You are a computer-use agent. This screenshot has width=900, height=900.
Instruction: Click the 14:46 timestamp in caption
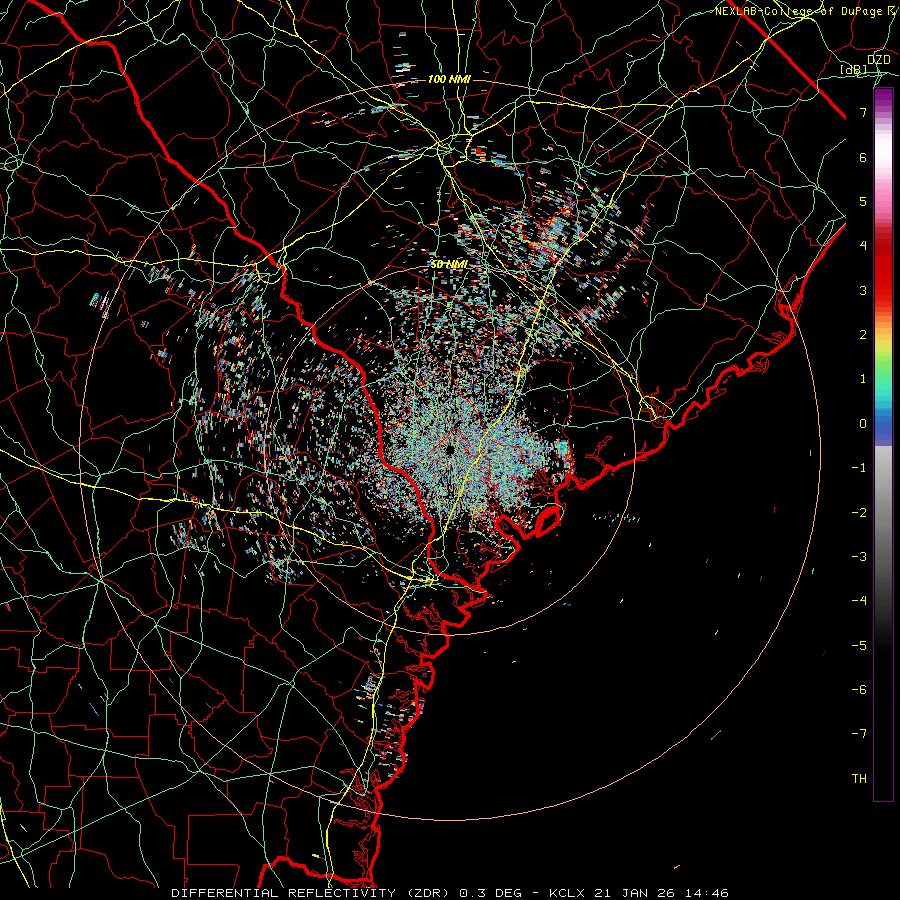click(706, 893)
